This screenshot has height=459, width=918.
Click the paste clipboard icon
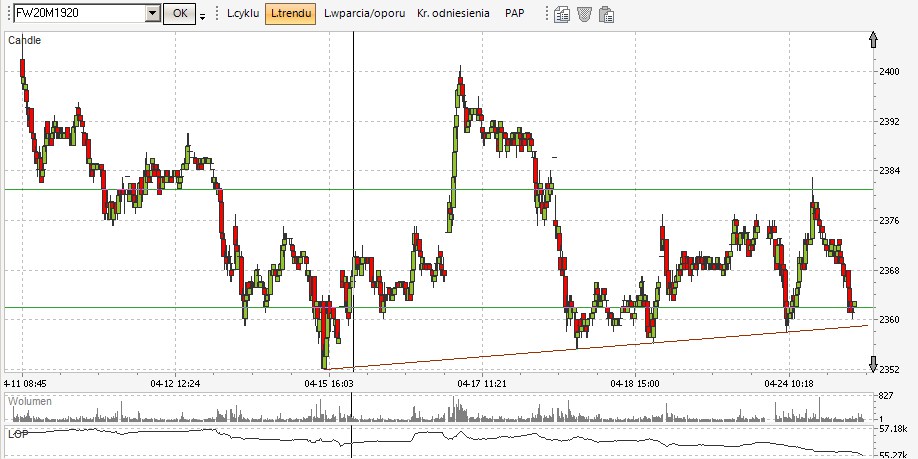click(x=606, y=14)
